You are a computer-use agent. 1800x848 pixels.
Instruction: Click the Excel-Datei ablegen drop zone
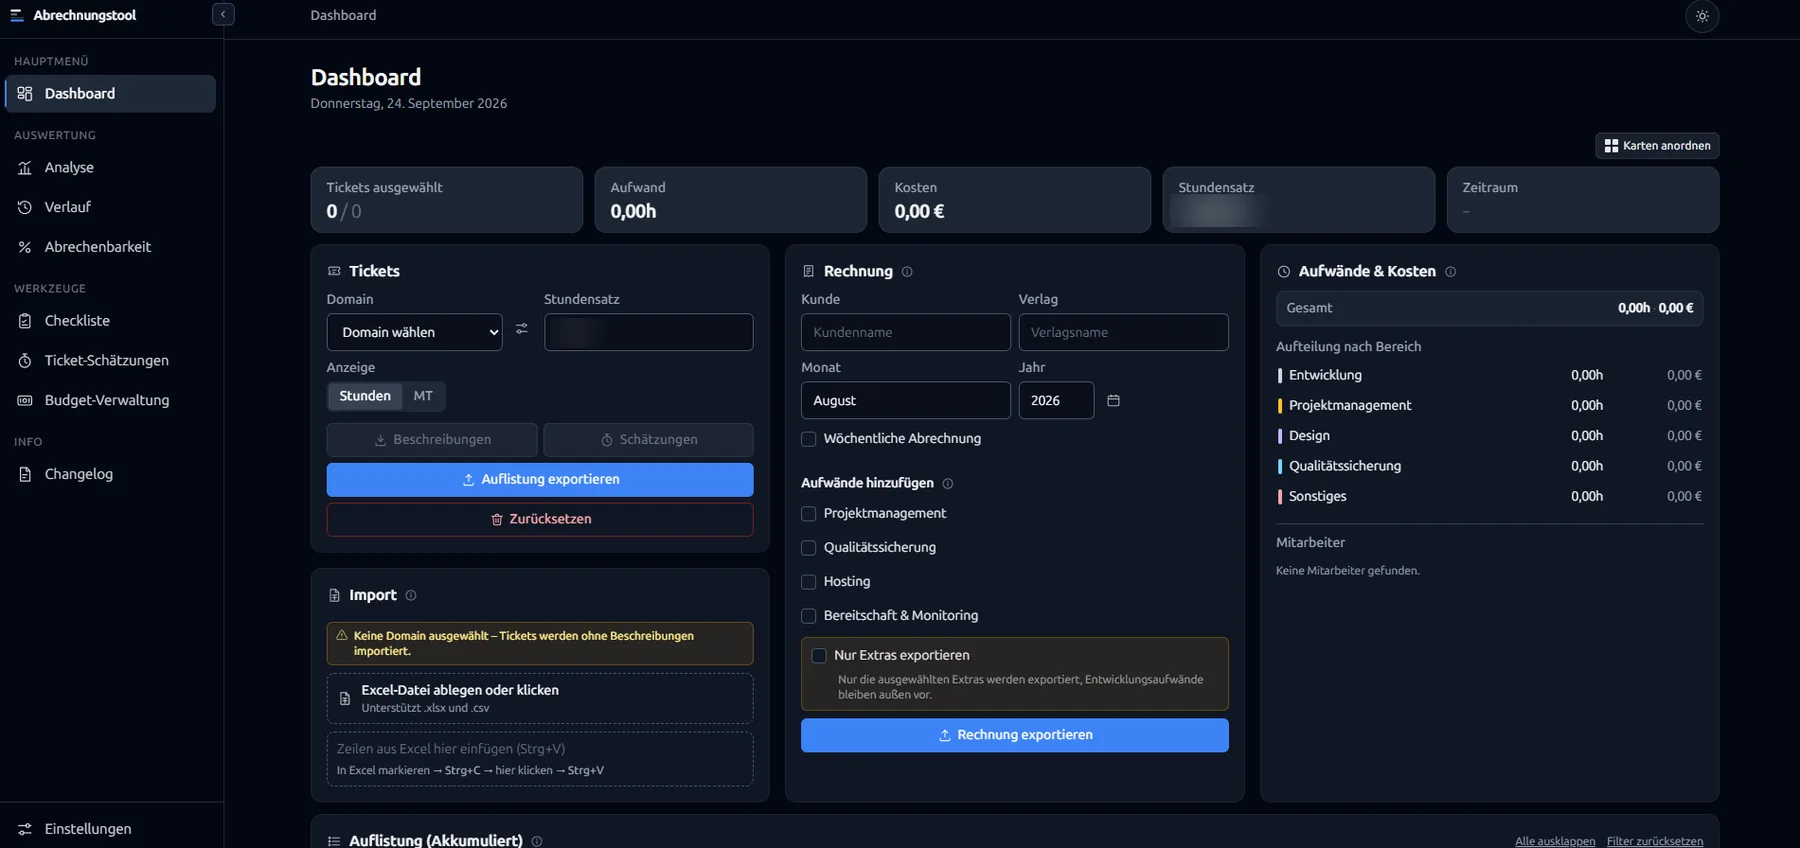click(540, 698)
